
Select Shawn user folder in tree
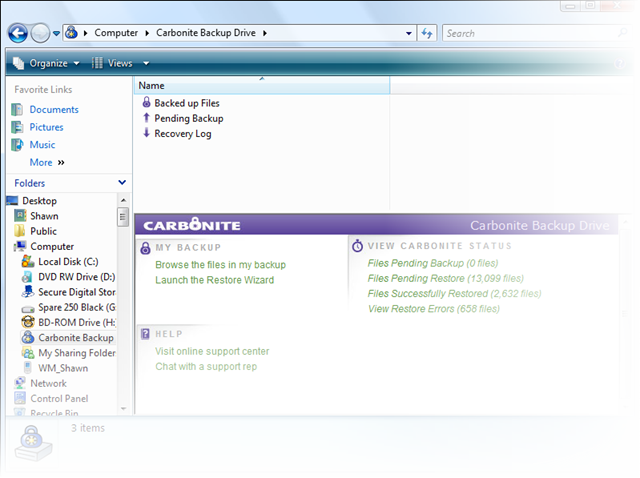pos(44,216)
